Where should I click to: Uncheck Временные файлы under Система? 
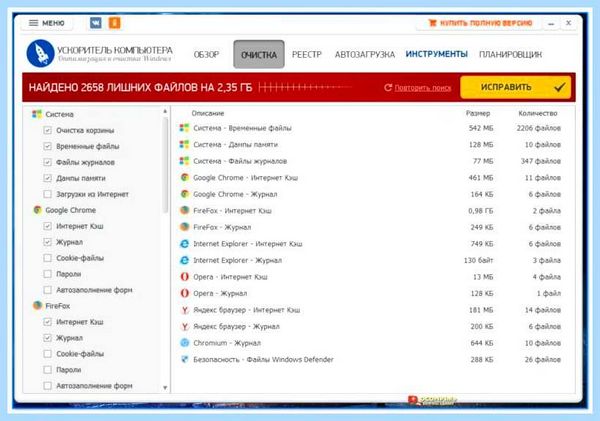click(x=47, y=146)
